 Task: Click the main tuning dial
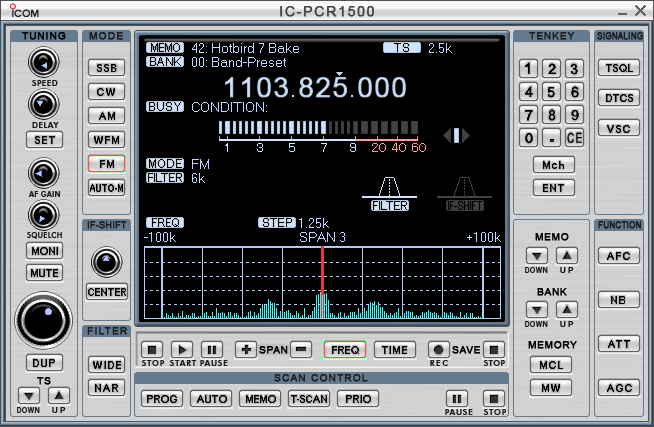[44, 322]
